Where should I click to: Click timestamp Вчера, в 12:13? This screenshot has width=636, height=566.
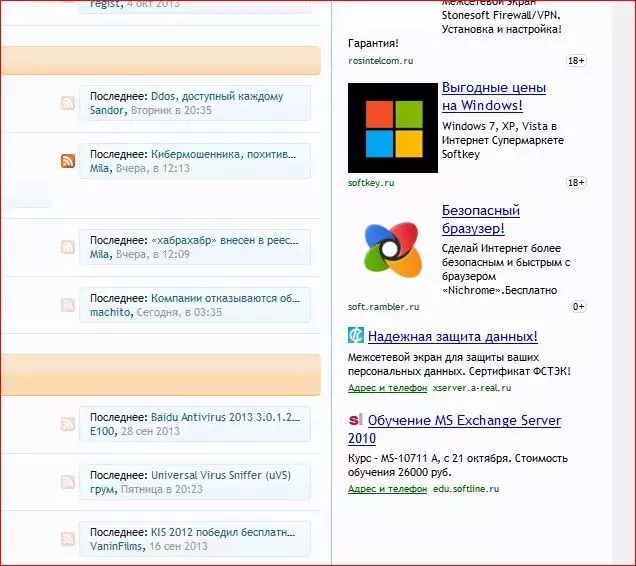[x=153, y=168]
